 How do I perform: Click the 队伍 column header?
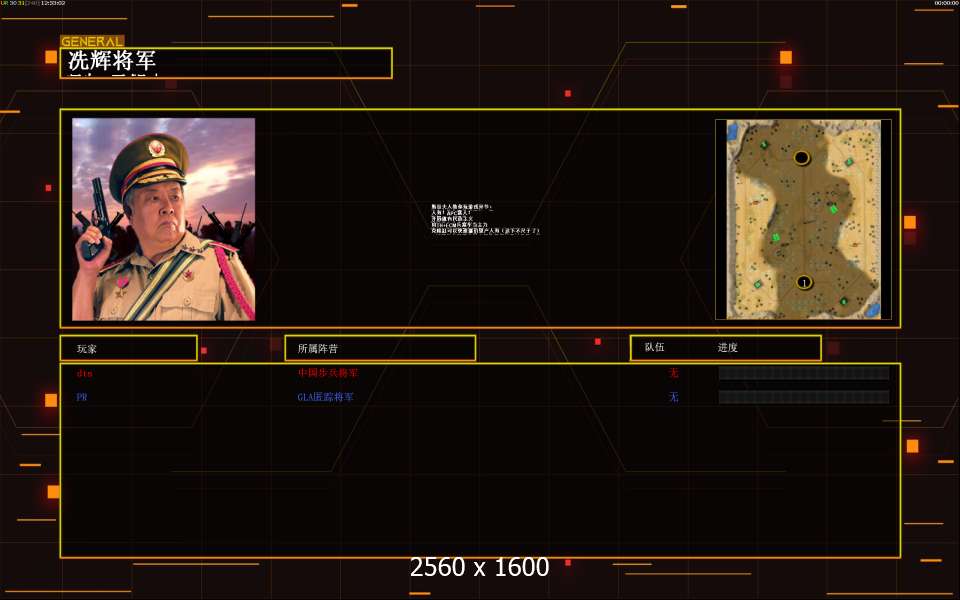(x=654, y=347)
